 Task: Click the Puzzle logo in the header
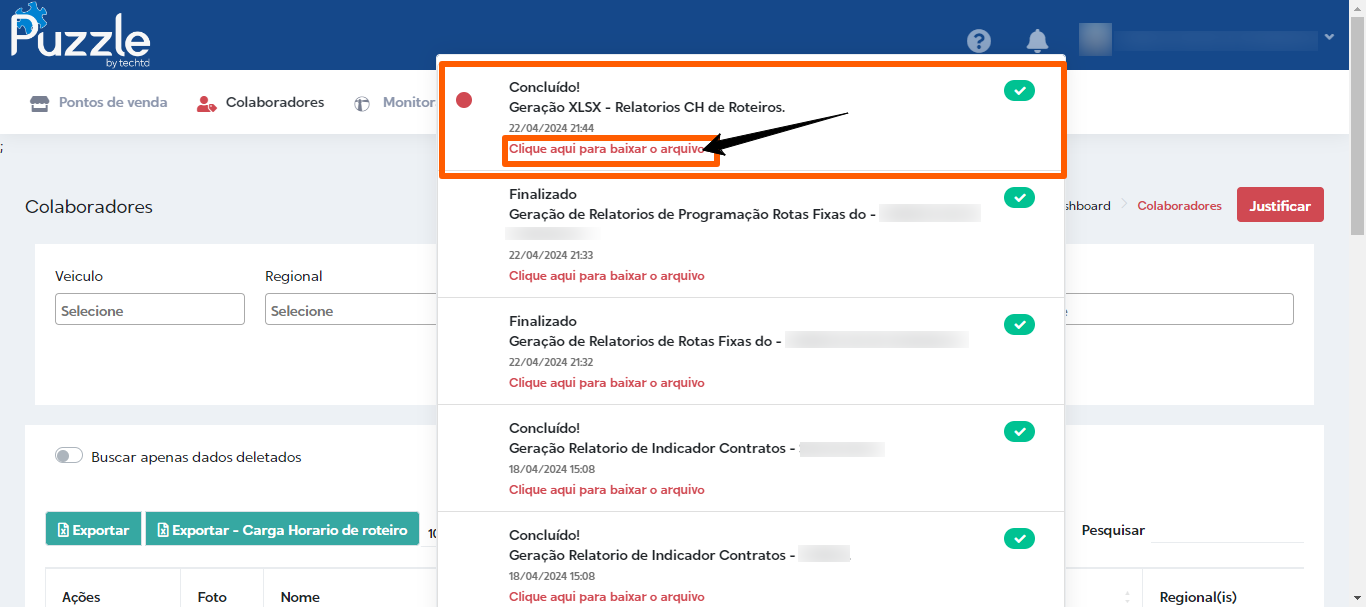[x=80, y=37]
